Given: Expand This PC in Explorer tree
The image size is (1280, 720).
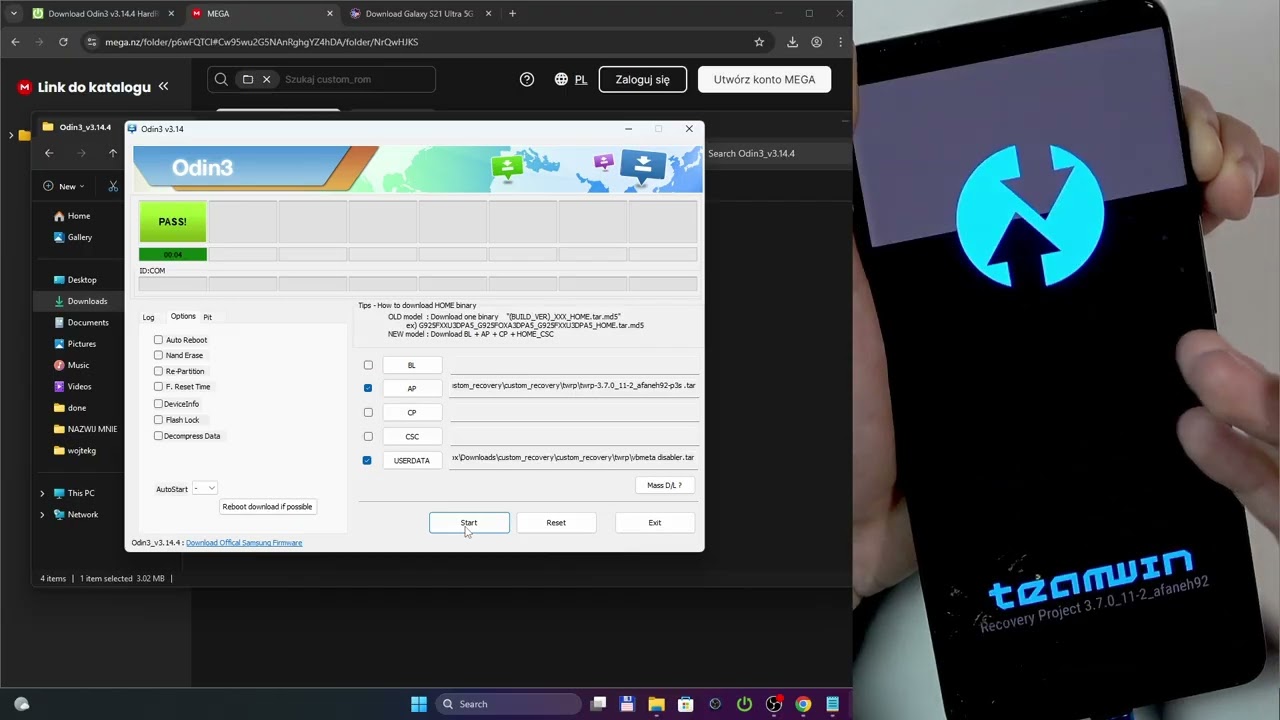Looking at the screenshot, I should (x=42, y=493).
